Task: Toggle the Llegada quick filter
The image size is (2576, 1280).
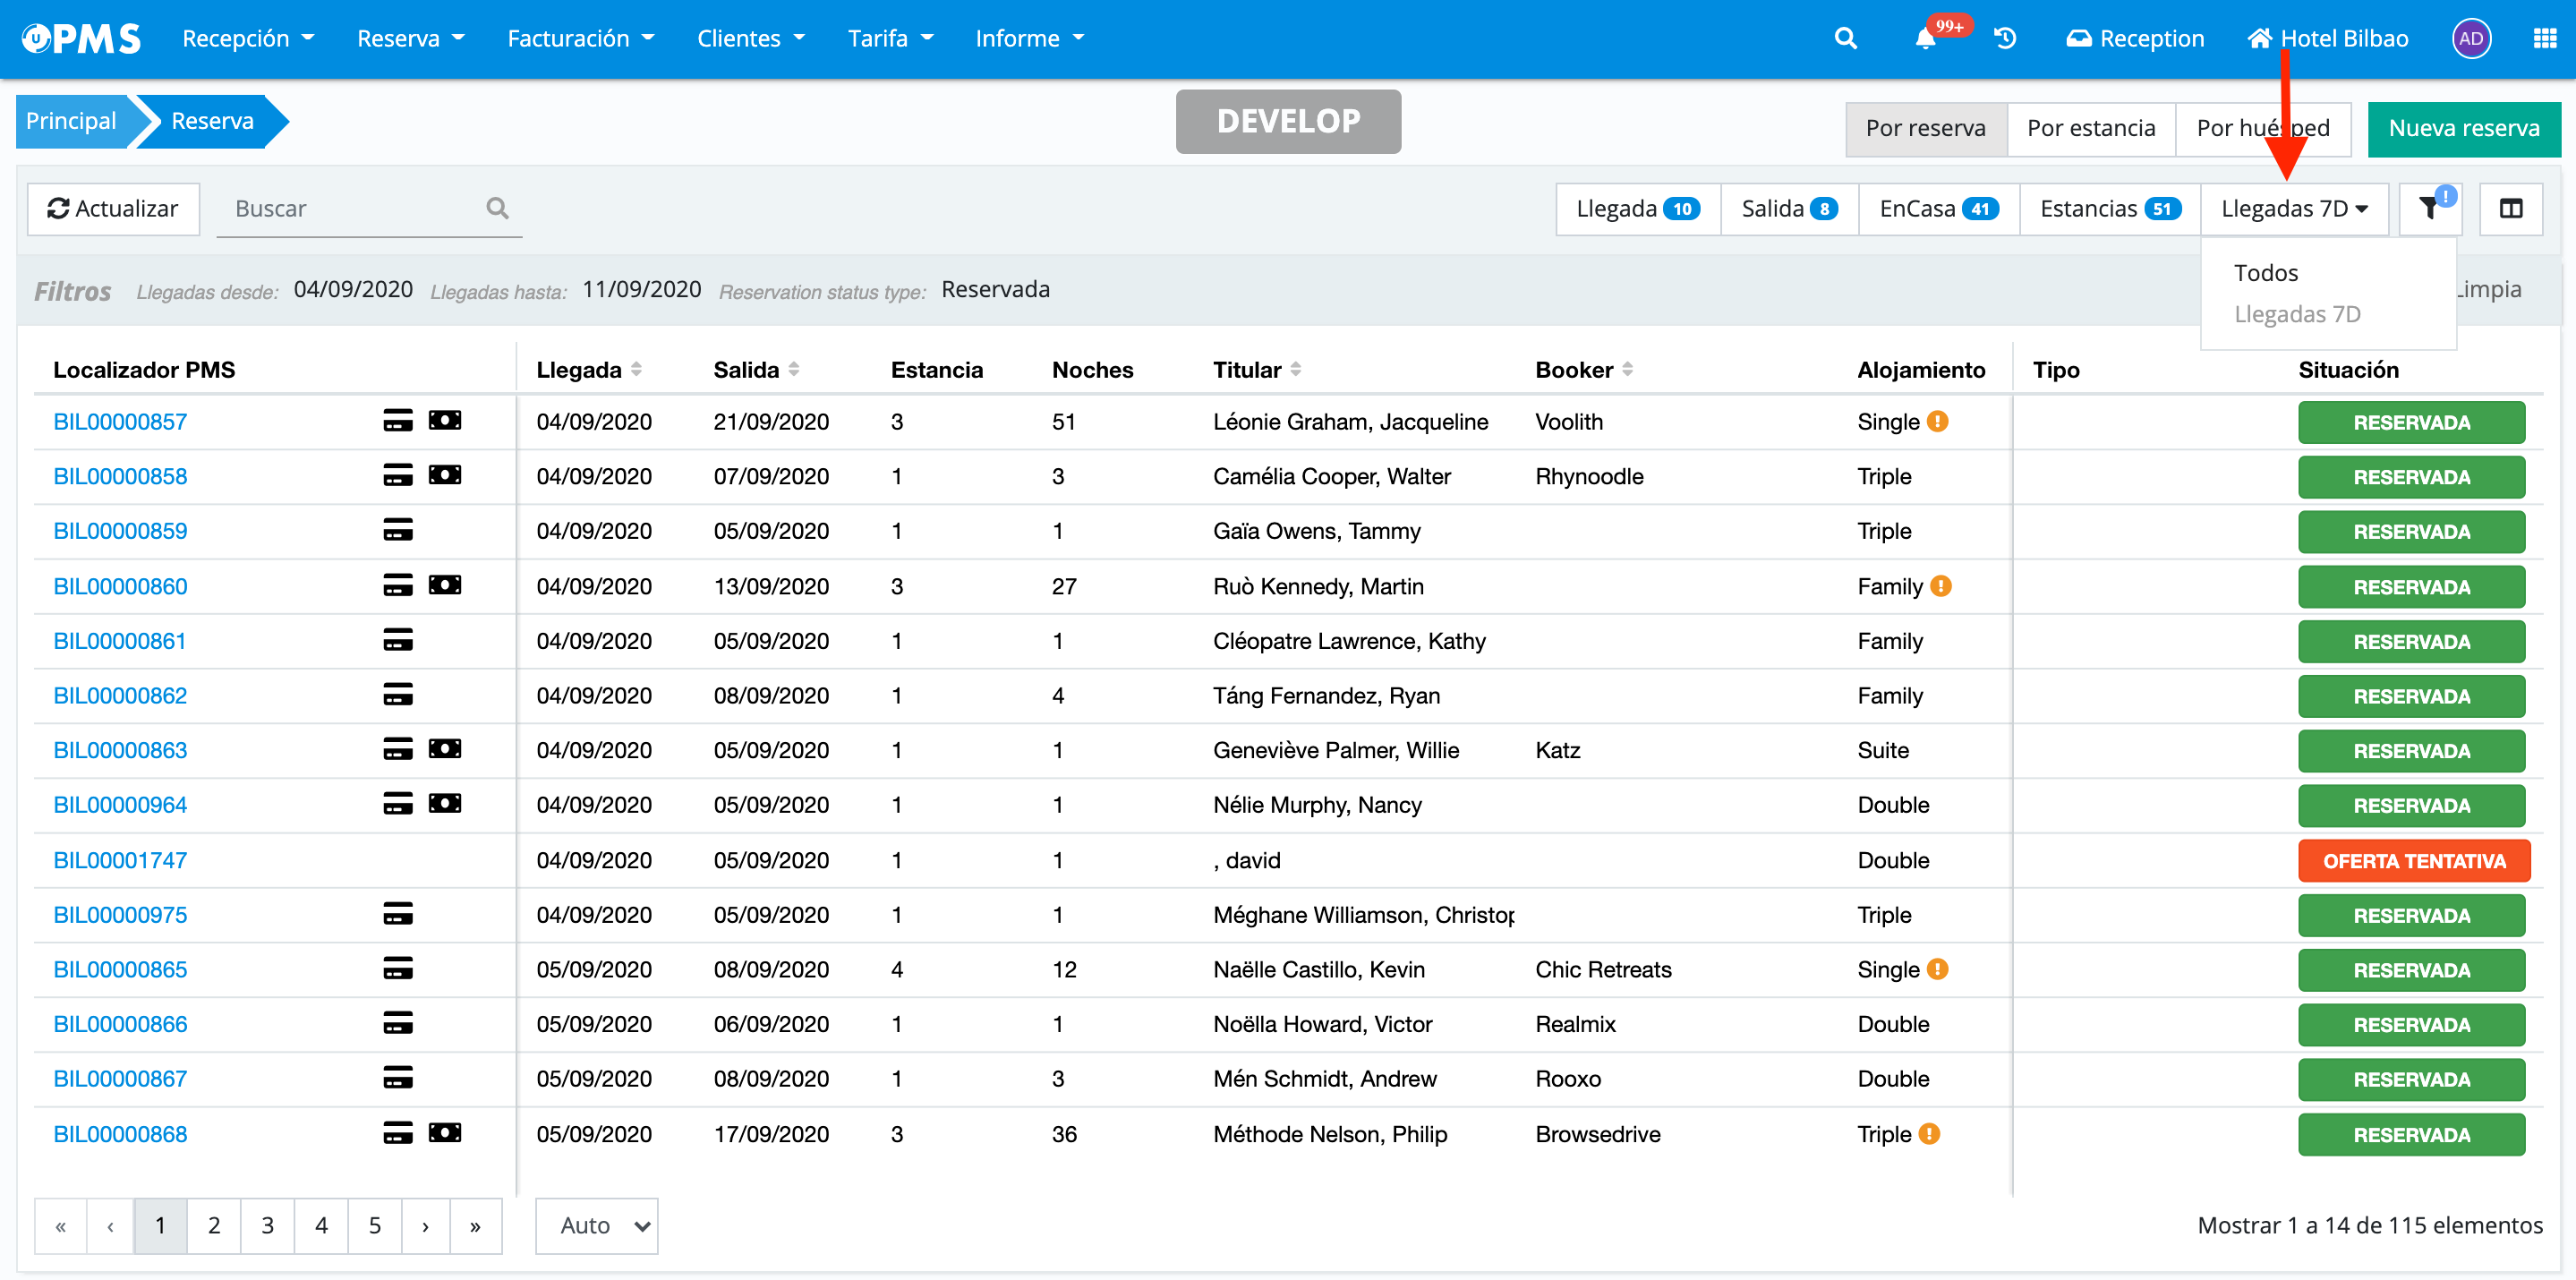Action: (x=1637, y=209)
